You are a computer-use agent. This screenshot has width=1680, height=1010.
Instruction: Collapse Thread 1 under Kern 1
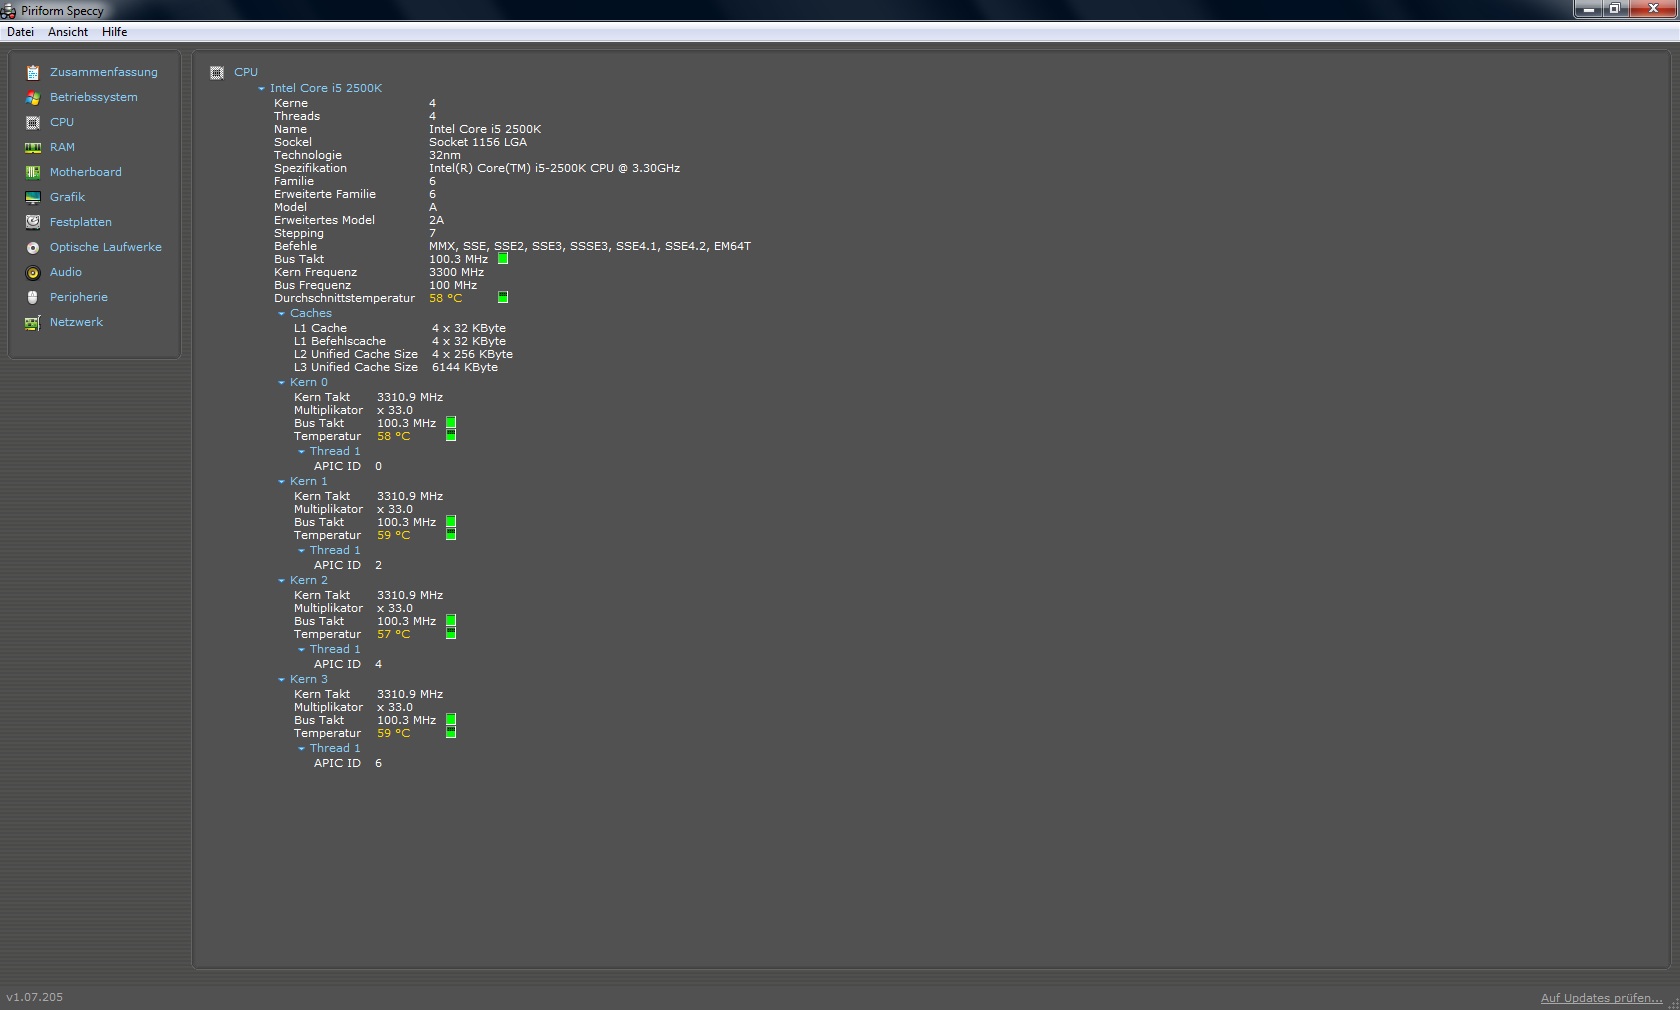coord(302,551)
